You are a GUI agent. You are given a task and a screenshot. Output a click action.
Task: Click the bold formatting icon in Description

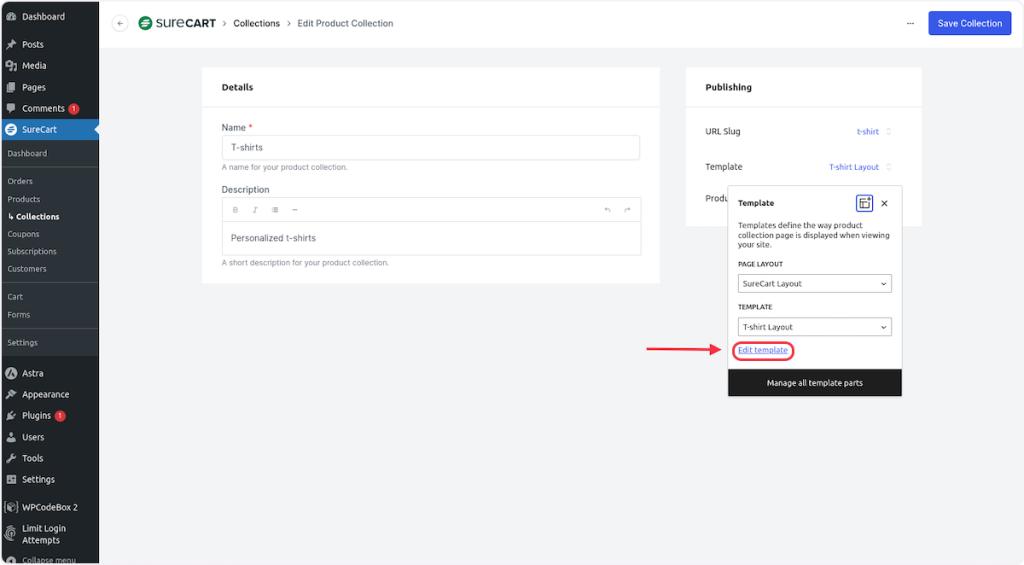236,210
